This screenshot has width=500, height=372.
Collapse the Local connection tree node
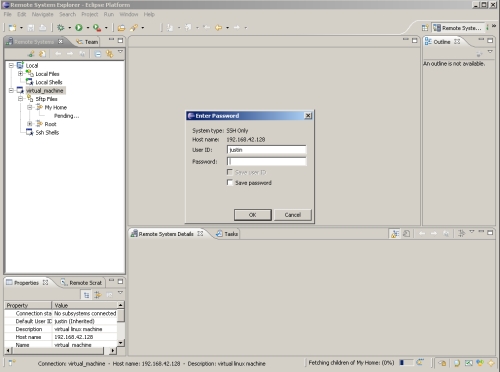tap(11, 65)
